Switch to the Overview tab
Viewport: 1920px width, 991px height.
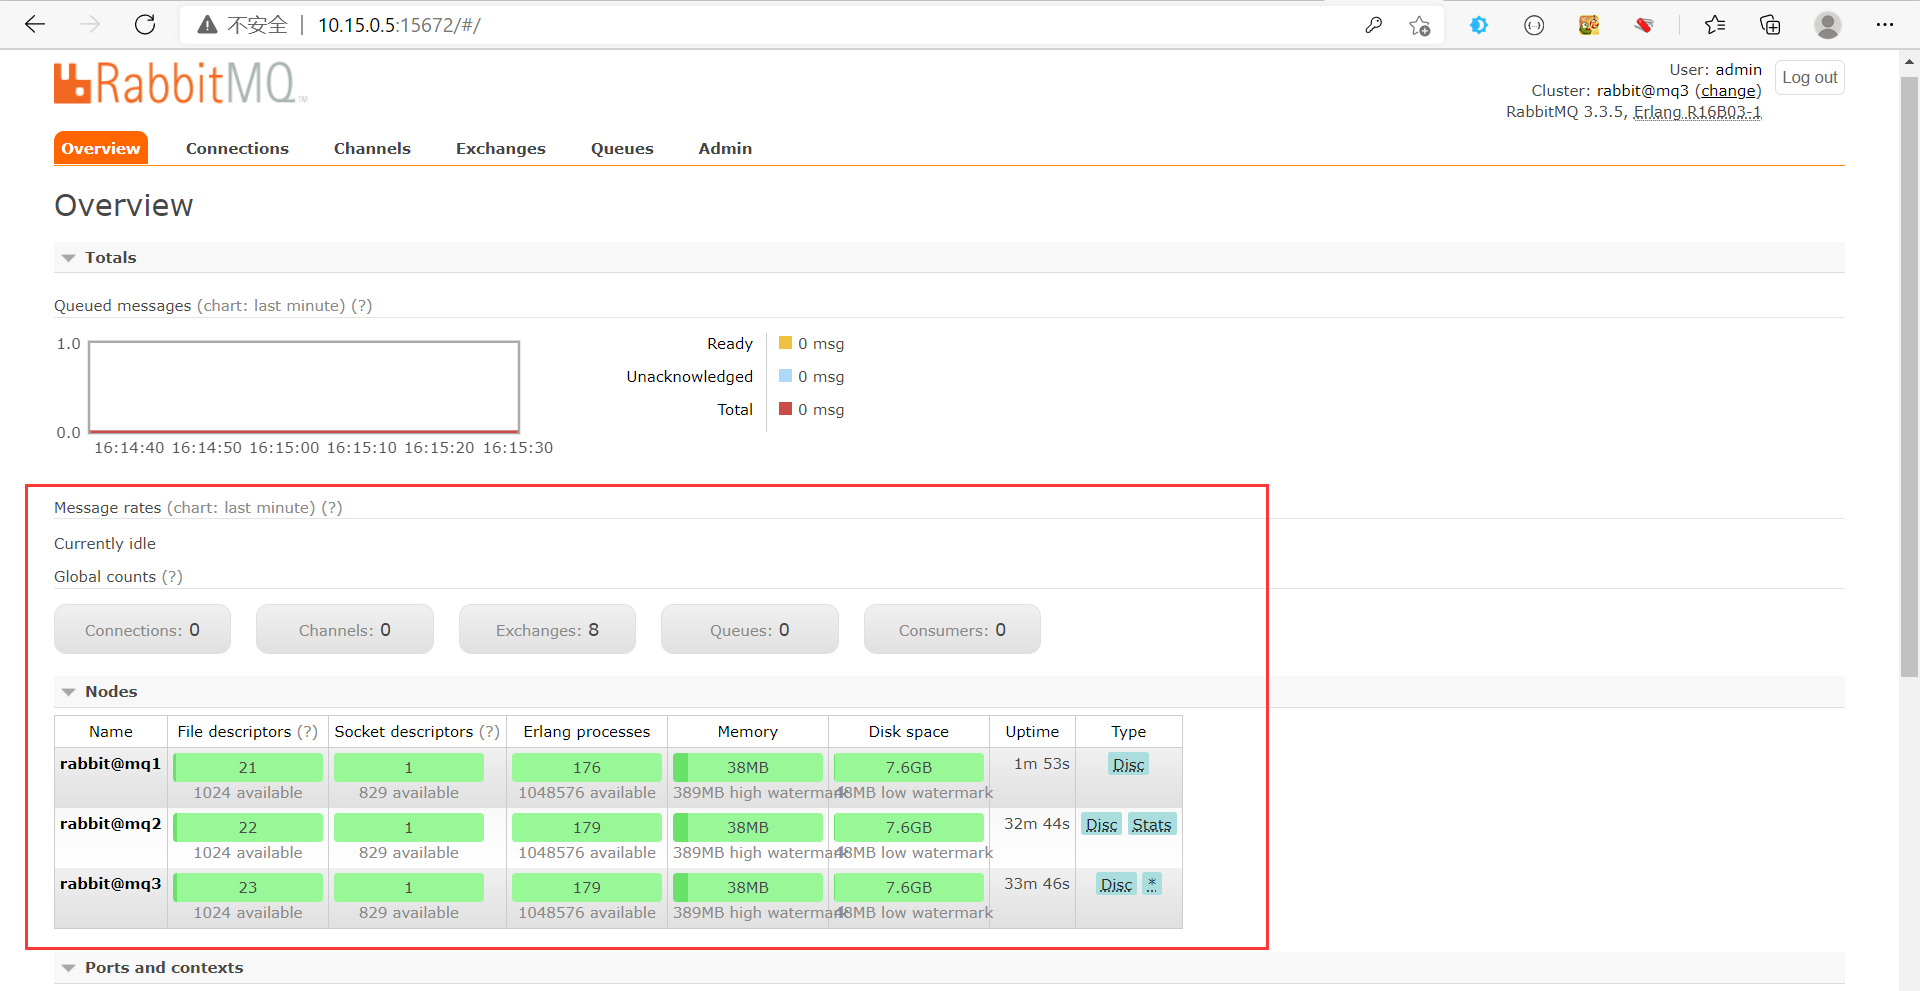pyautogui.click(x=101, y=148)
